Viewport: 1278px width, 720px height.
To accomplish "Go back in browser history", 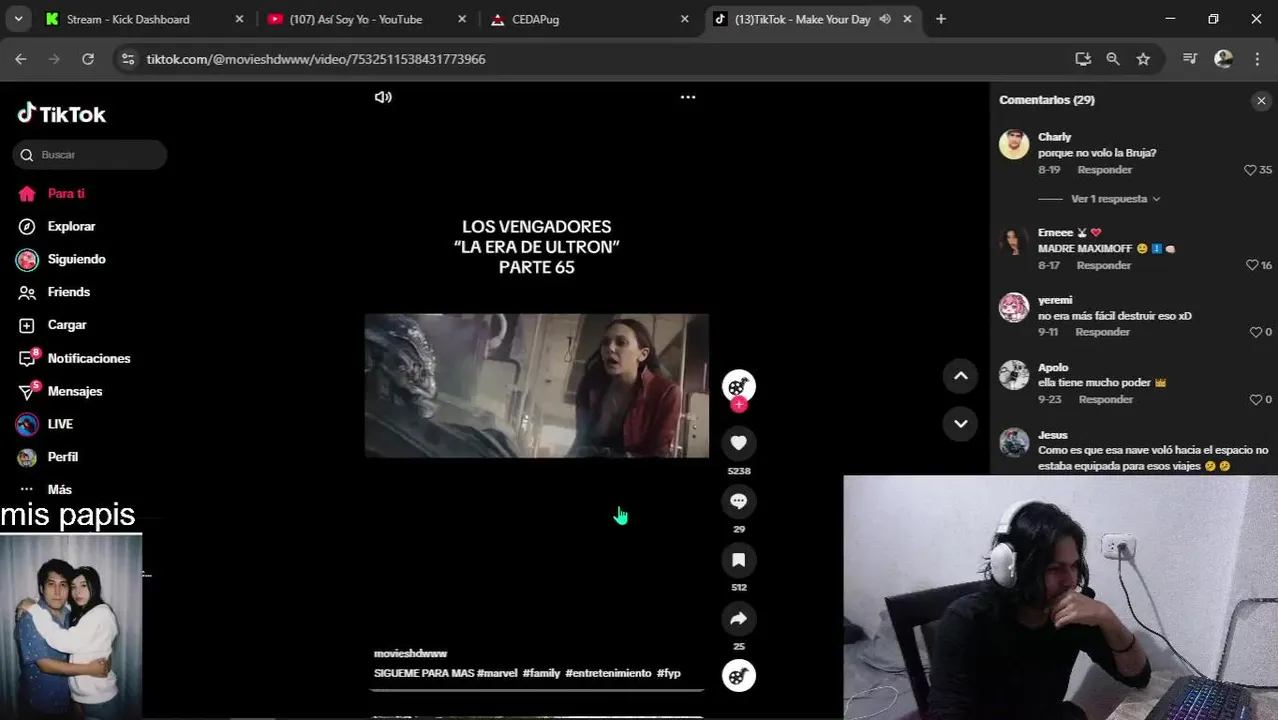I will coord(21,59).
